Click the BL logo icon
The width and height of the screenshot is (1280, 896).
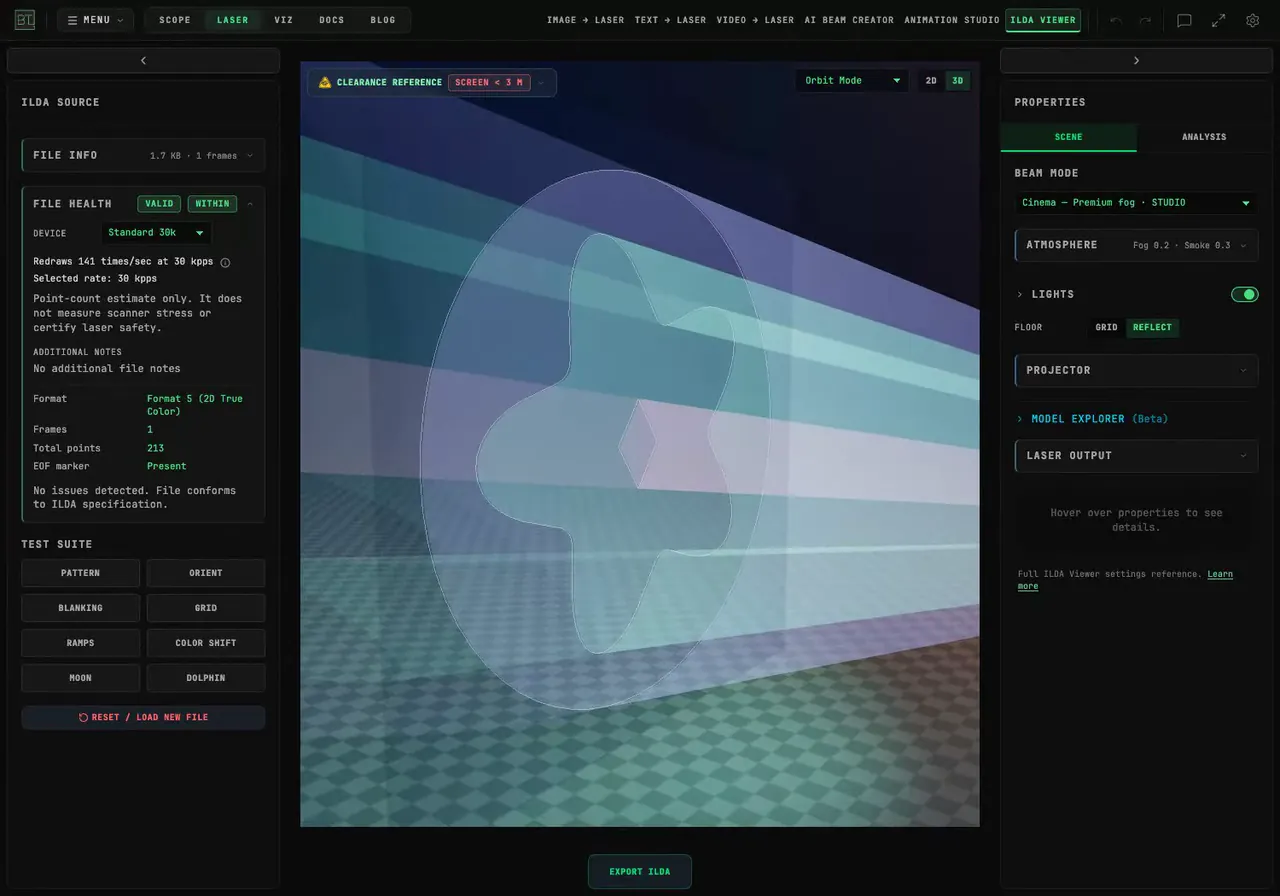pos(25,20)
